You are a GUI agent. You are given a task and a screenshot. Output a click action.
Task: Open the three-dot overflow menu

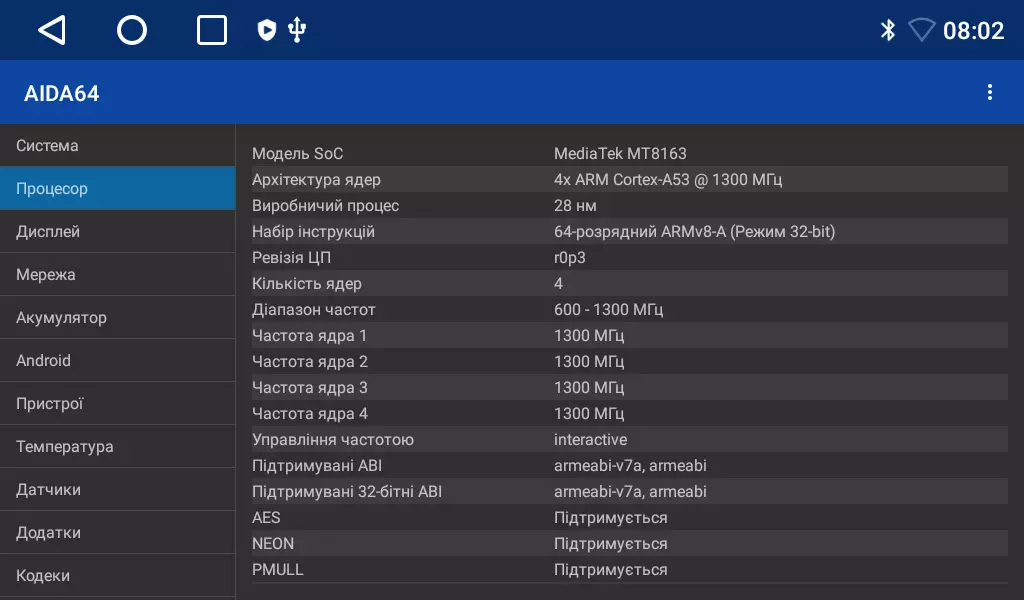(x=989, y=93)
